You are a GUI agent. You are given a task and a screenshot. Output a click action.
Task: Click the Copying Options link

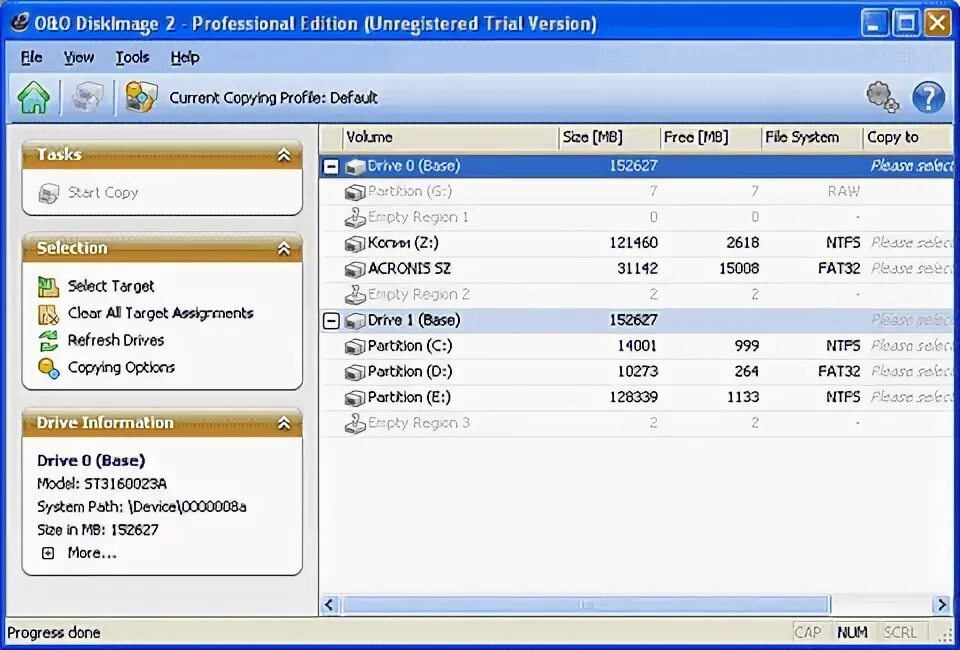121,367
